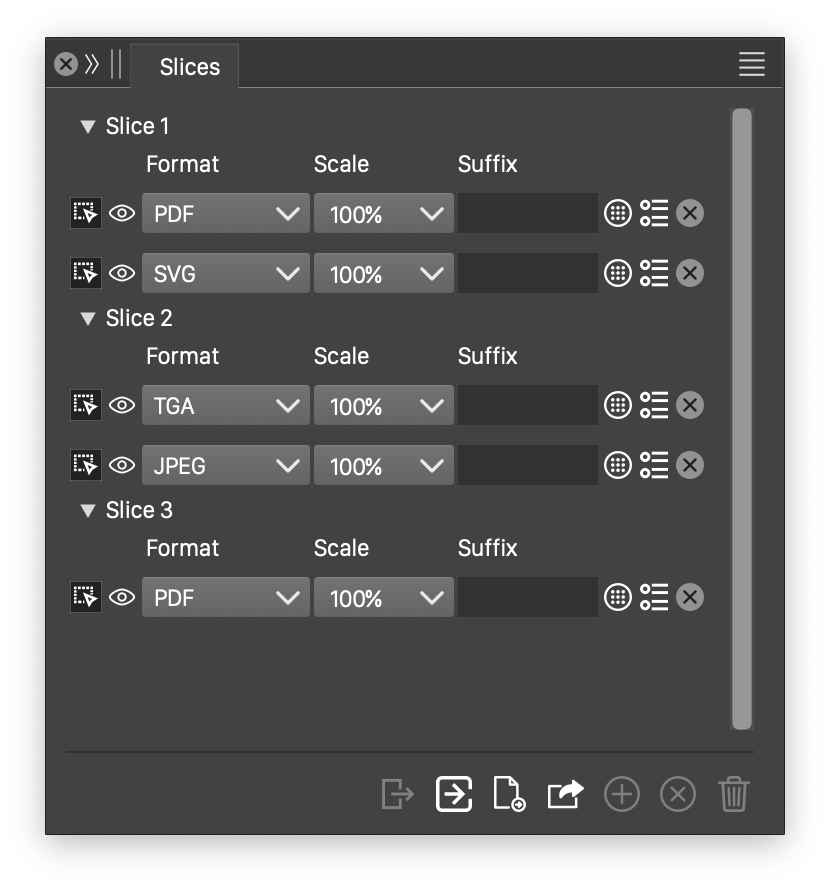Toggle visibility eye for Slice 3 PDF row

(x=122, y=597)
